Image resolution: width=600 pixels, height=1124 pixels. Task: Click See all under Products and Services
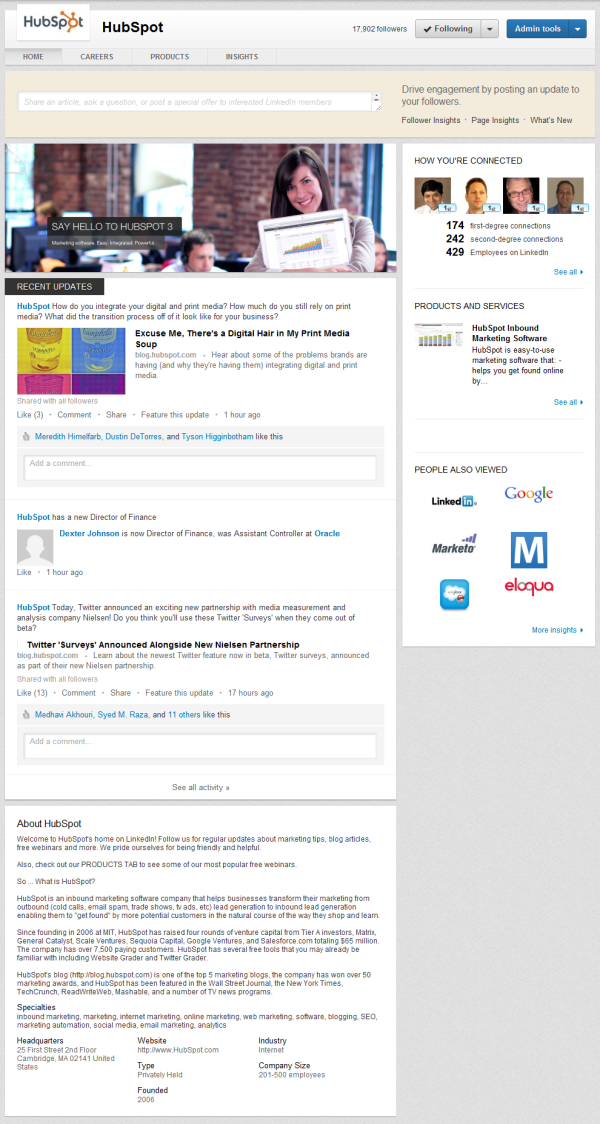point(568,402)
